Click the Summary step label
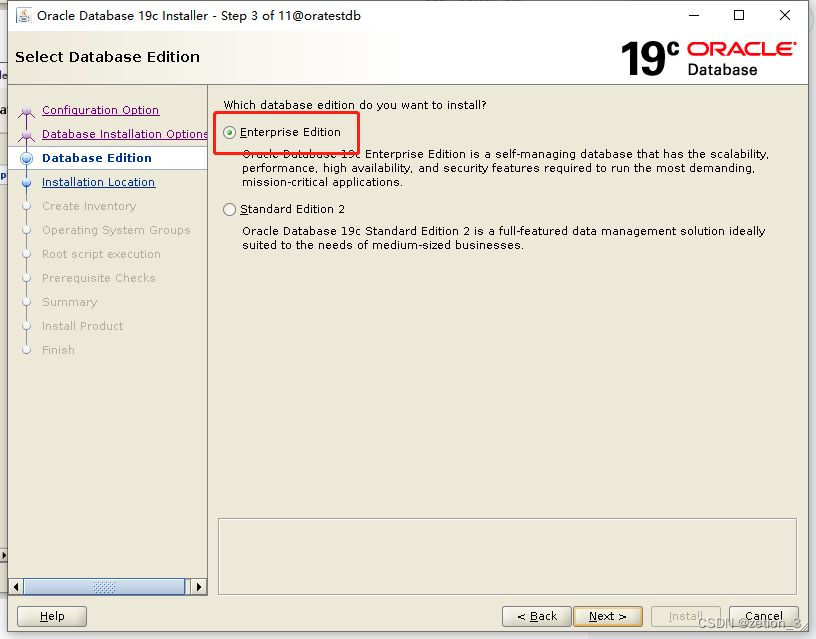 click(70, 302)
